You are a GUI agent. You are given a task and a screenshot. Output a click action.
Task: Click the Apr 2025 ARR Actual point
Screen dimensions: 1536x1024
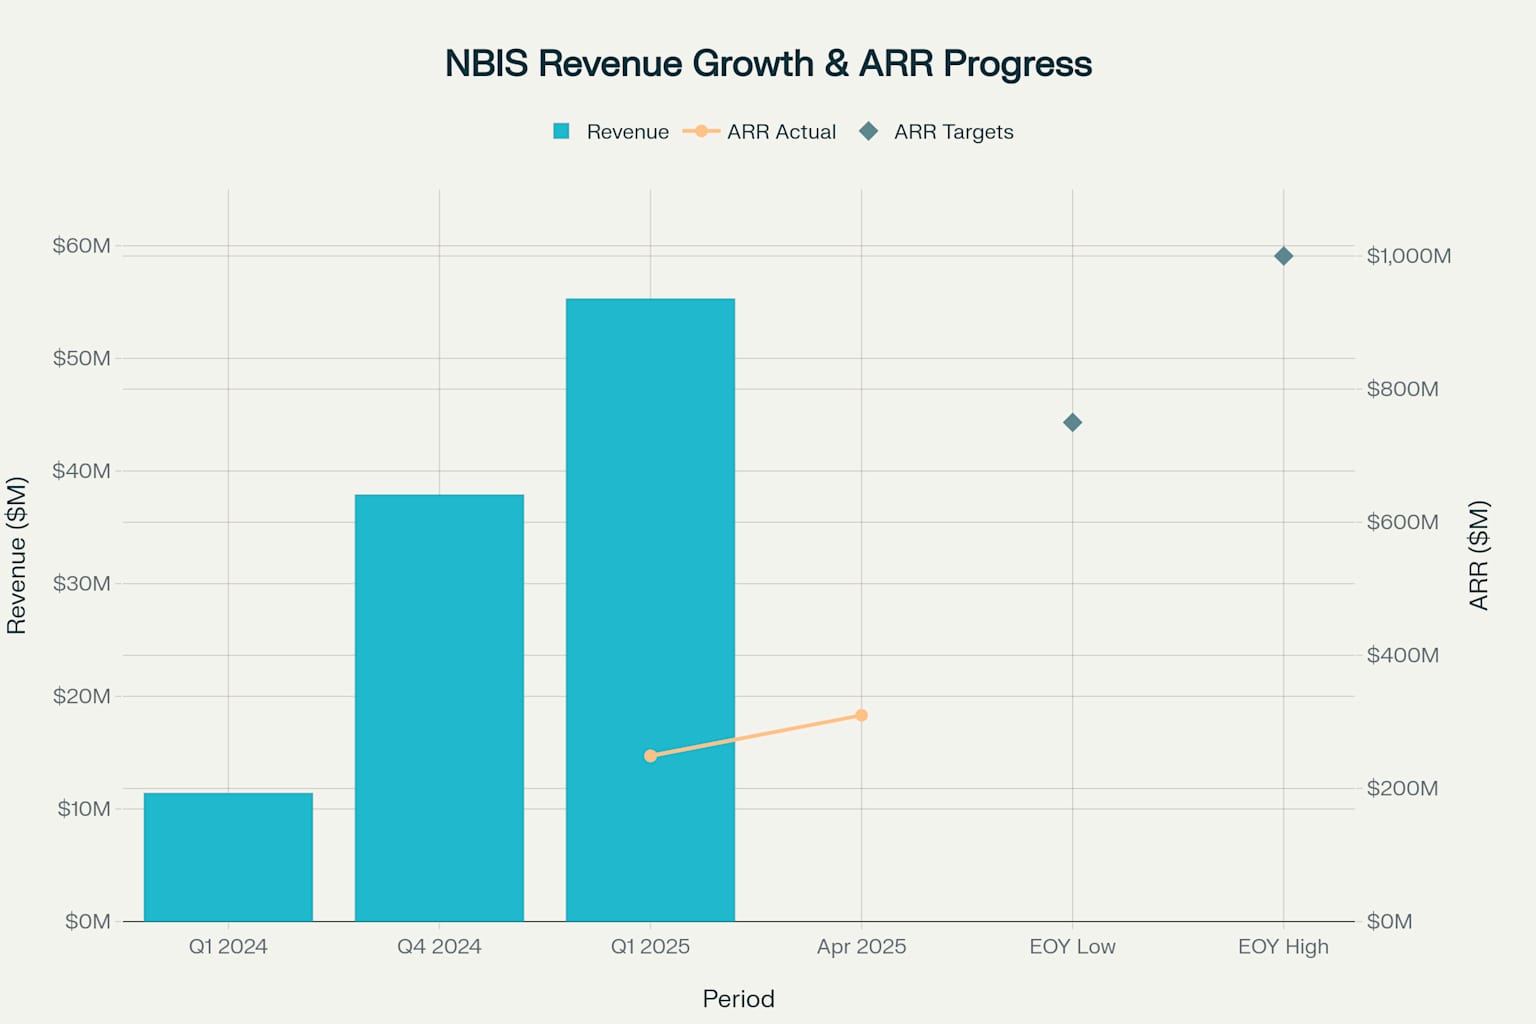coord(861,715)
